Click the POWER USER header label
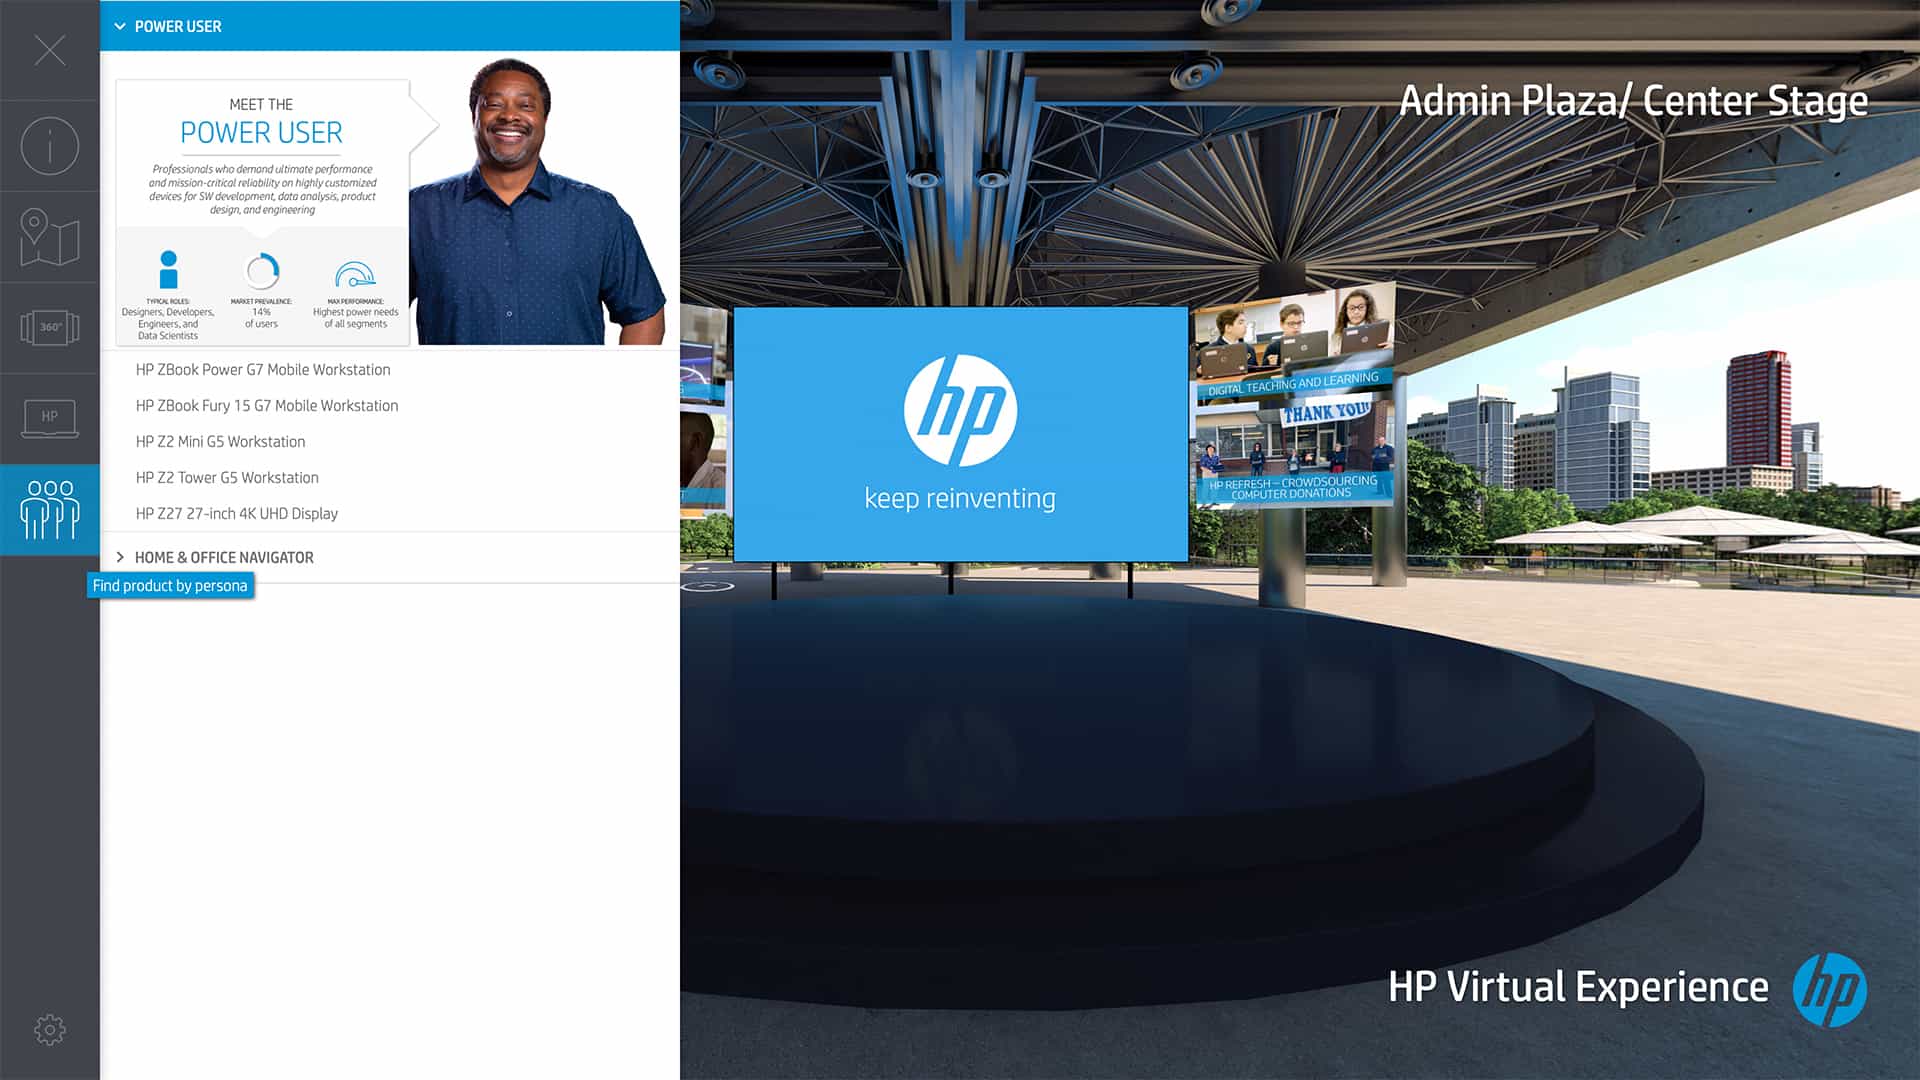 178,26
